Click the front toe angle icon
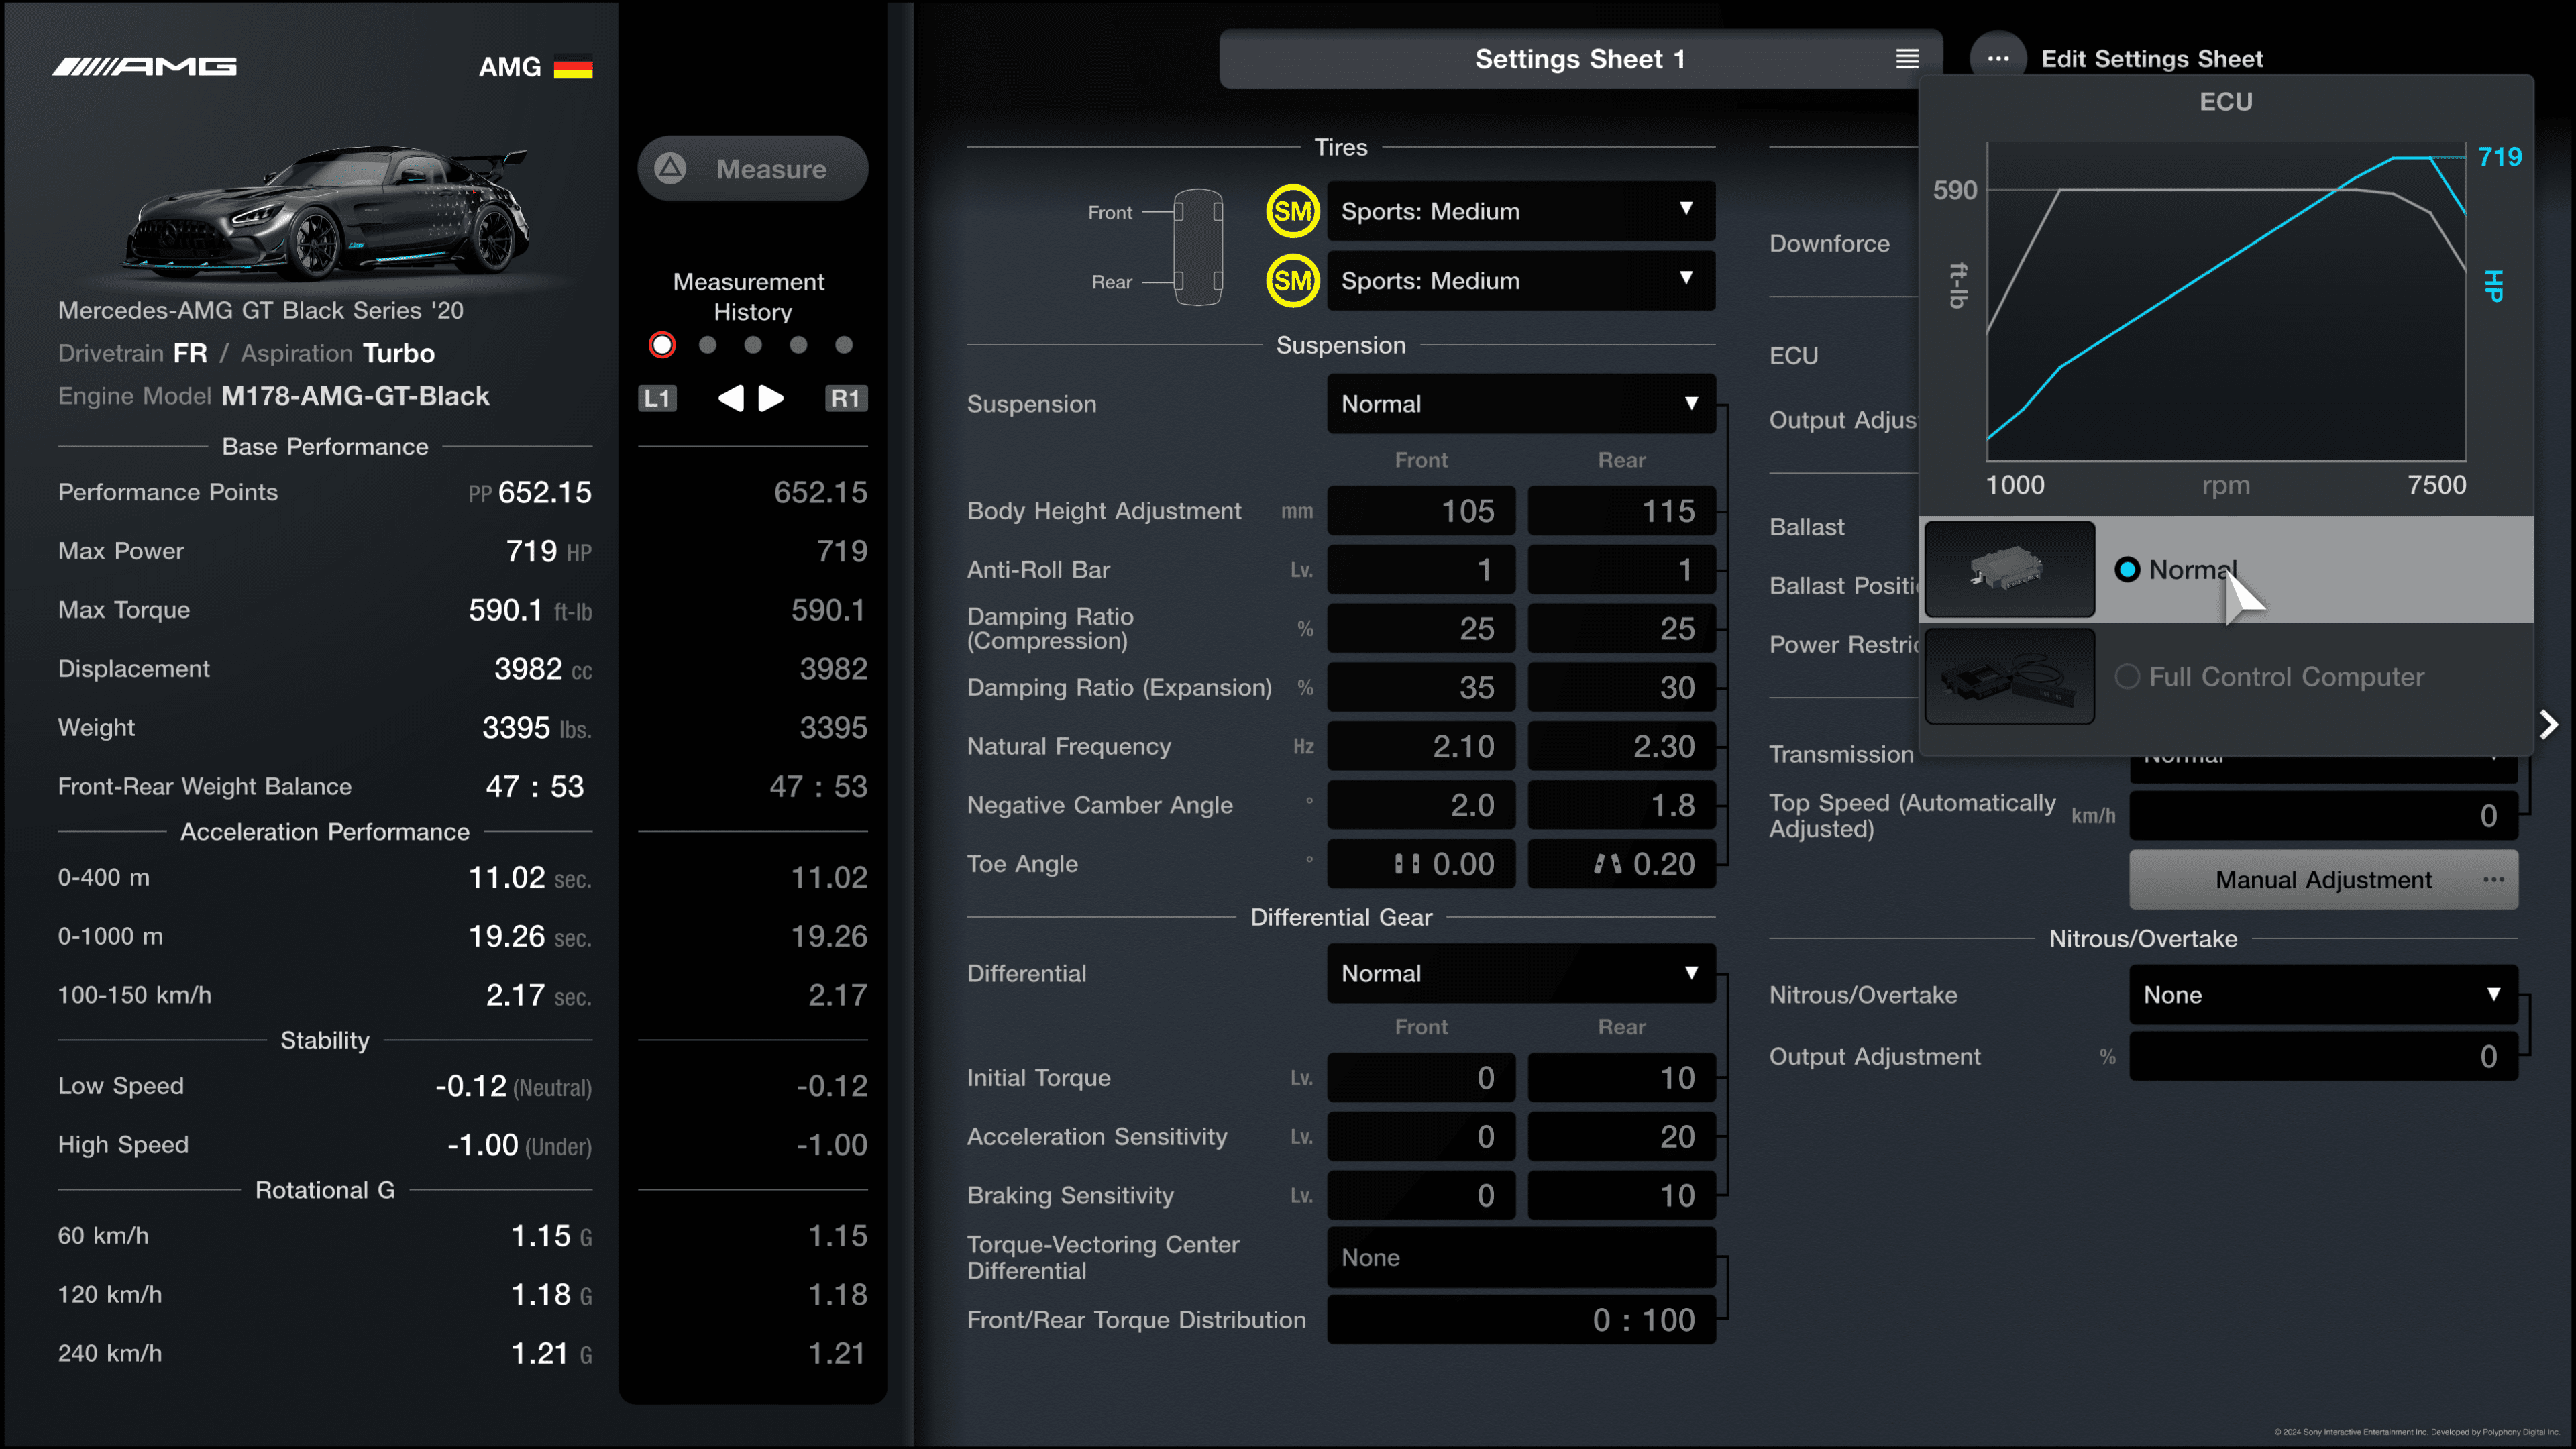Screen dimensions: 2576x1449 pyautogui.click(x=1407, y=864)
